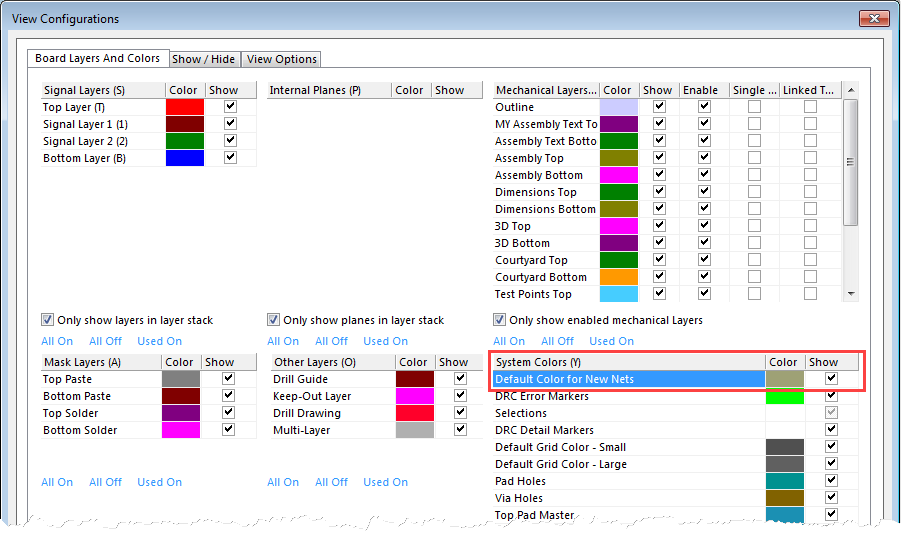Select the DRC Detail Markers row
The image size is (902, 533).
(629, 430)
